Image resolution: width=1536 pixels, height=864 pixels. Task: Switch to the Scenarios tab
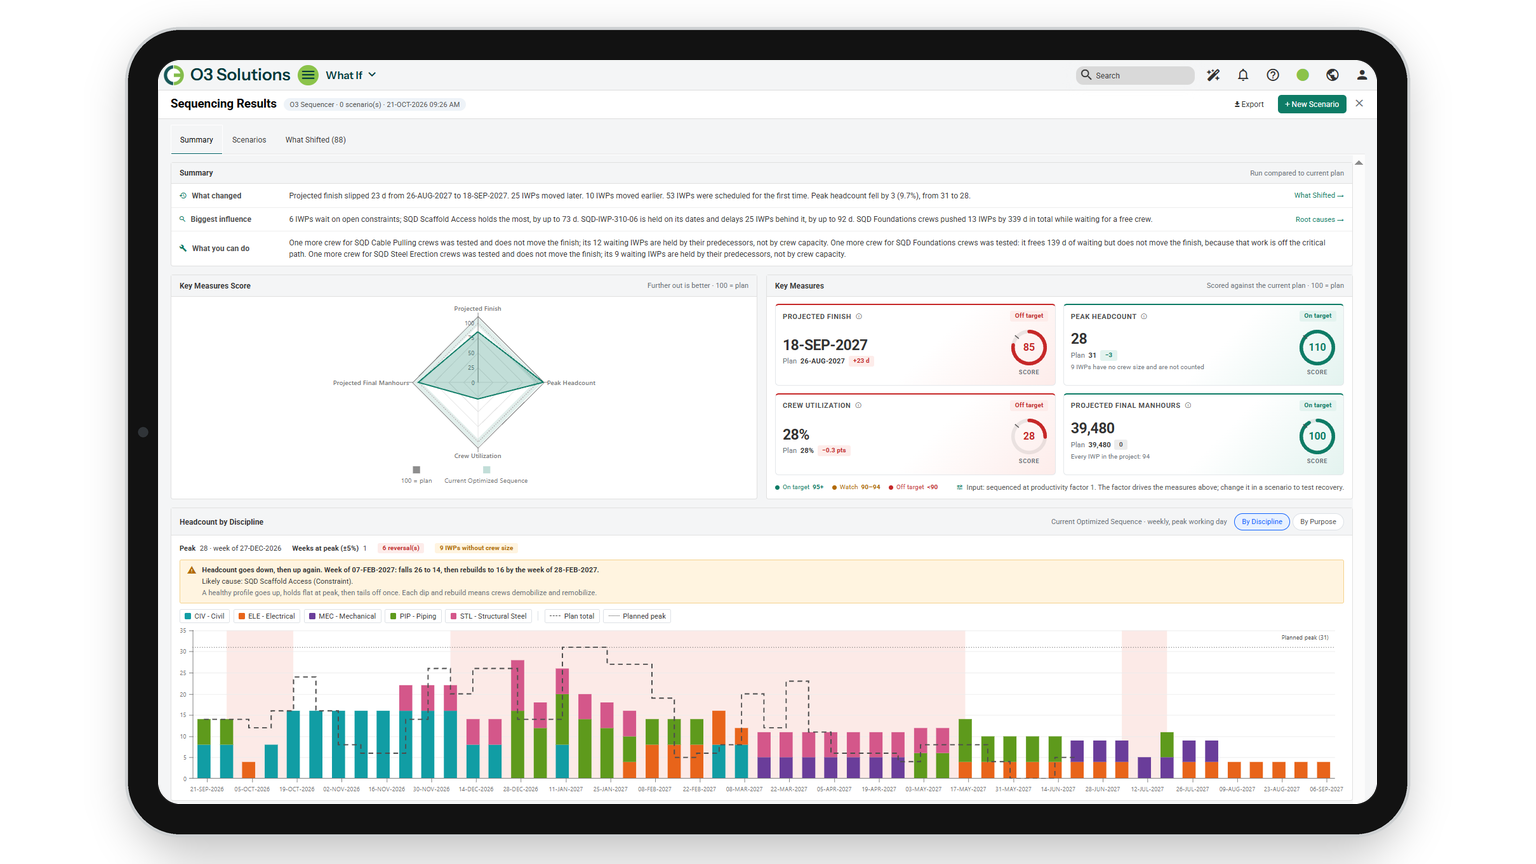(249, 140)
